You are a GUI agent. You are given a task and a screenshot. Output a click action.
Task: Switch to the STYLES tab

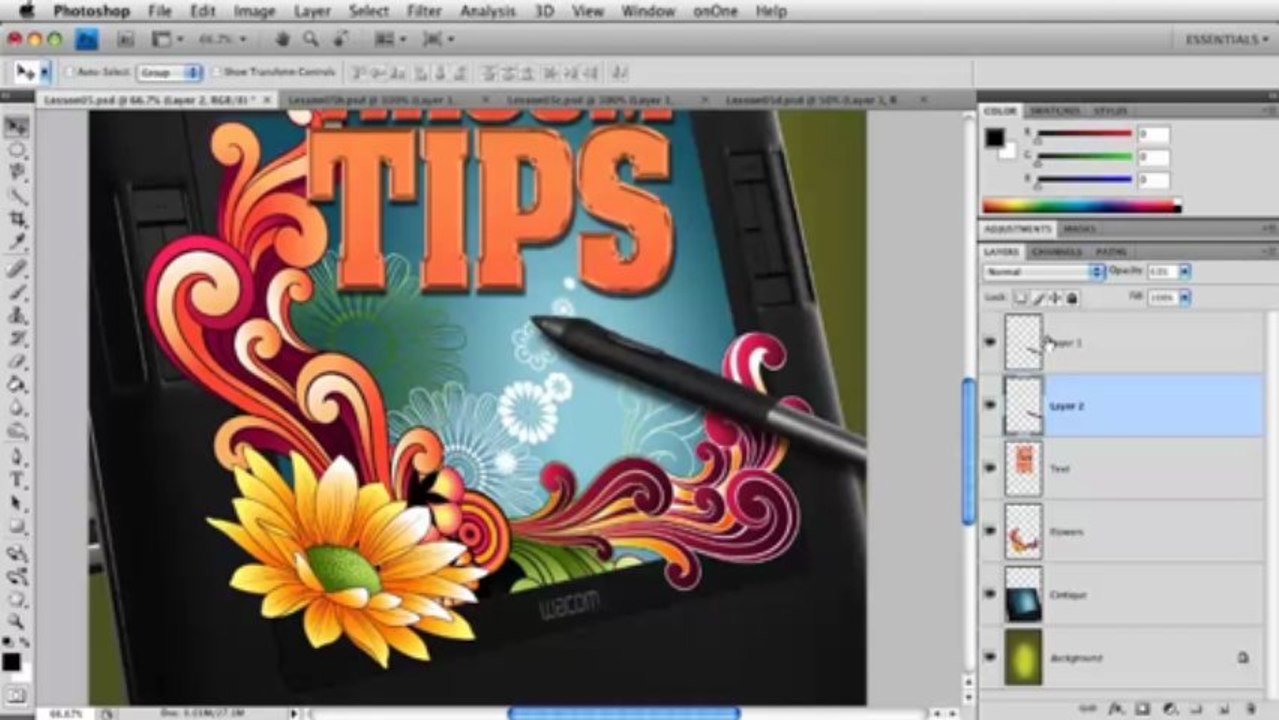pos(1109,110)
